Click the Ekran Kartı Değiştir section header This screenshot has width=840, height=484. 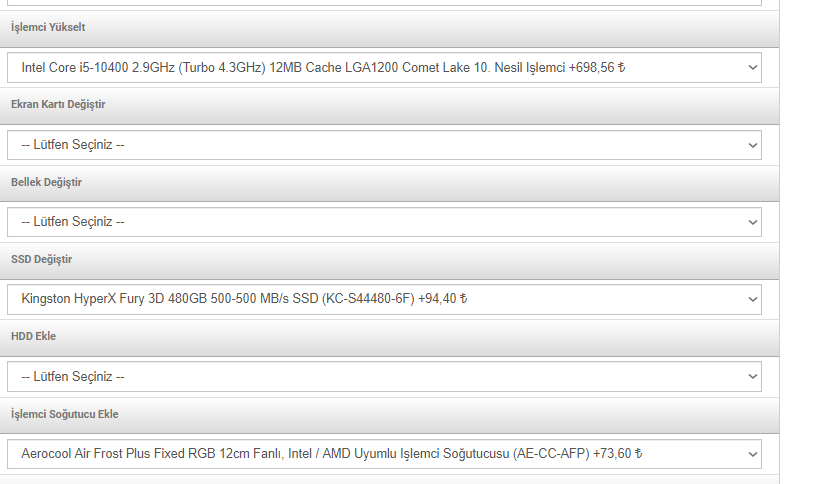pos(58,104)
